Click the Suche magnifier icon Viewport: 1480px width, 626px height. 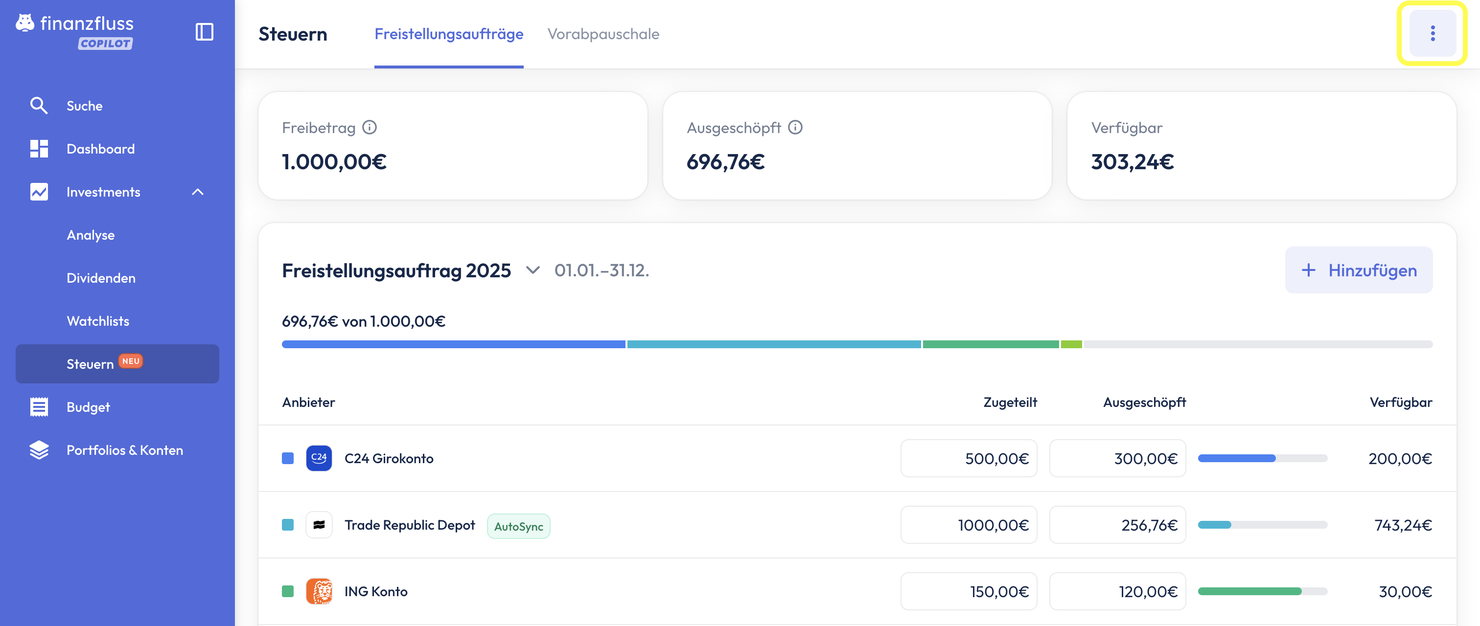pyautogui.click(x=39, y=105)
